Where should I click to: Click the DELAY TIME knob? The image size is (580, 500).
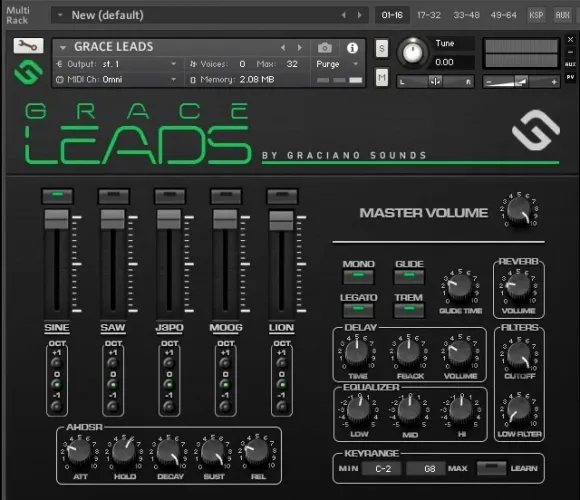[357, 352]
